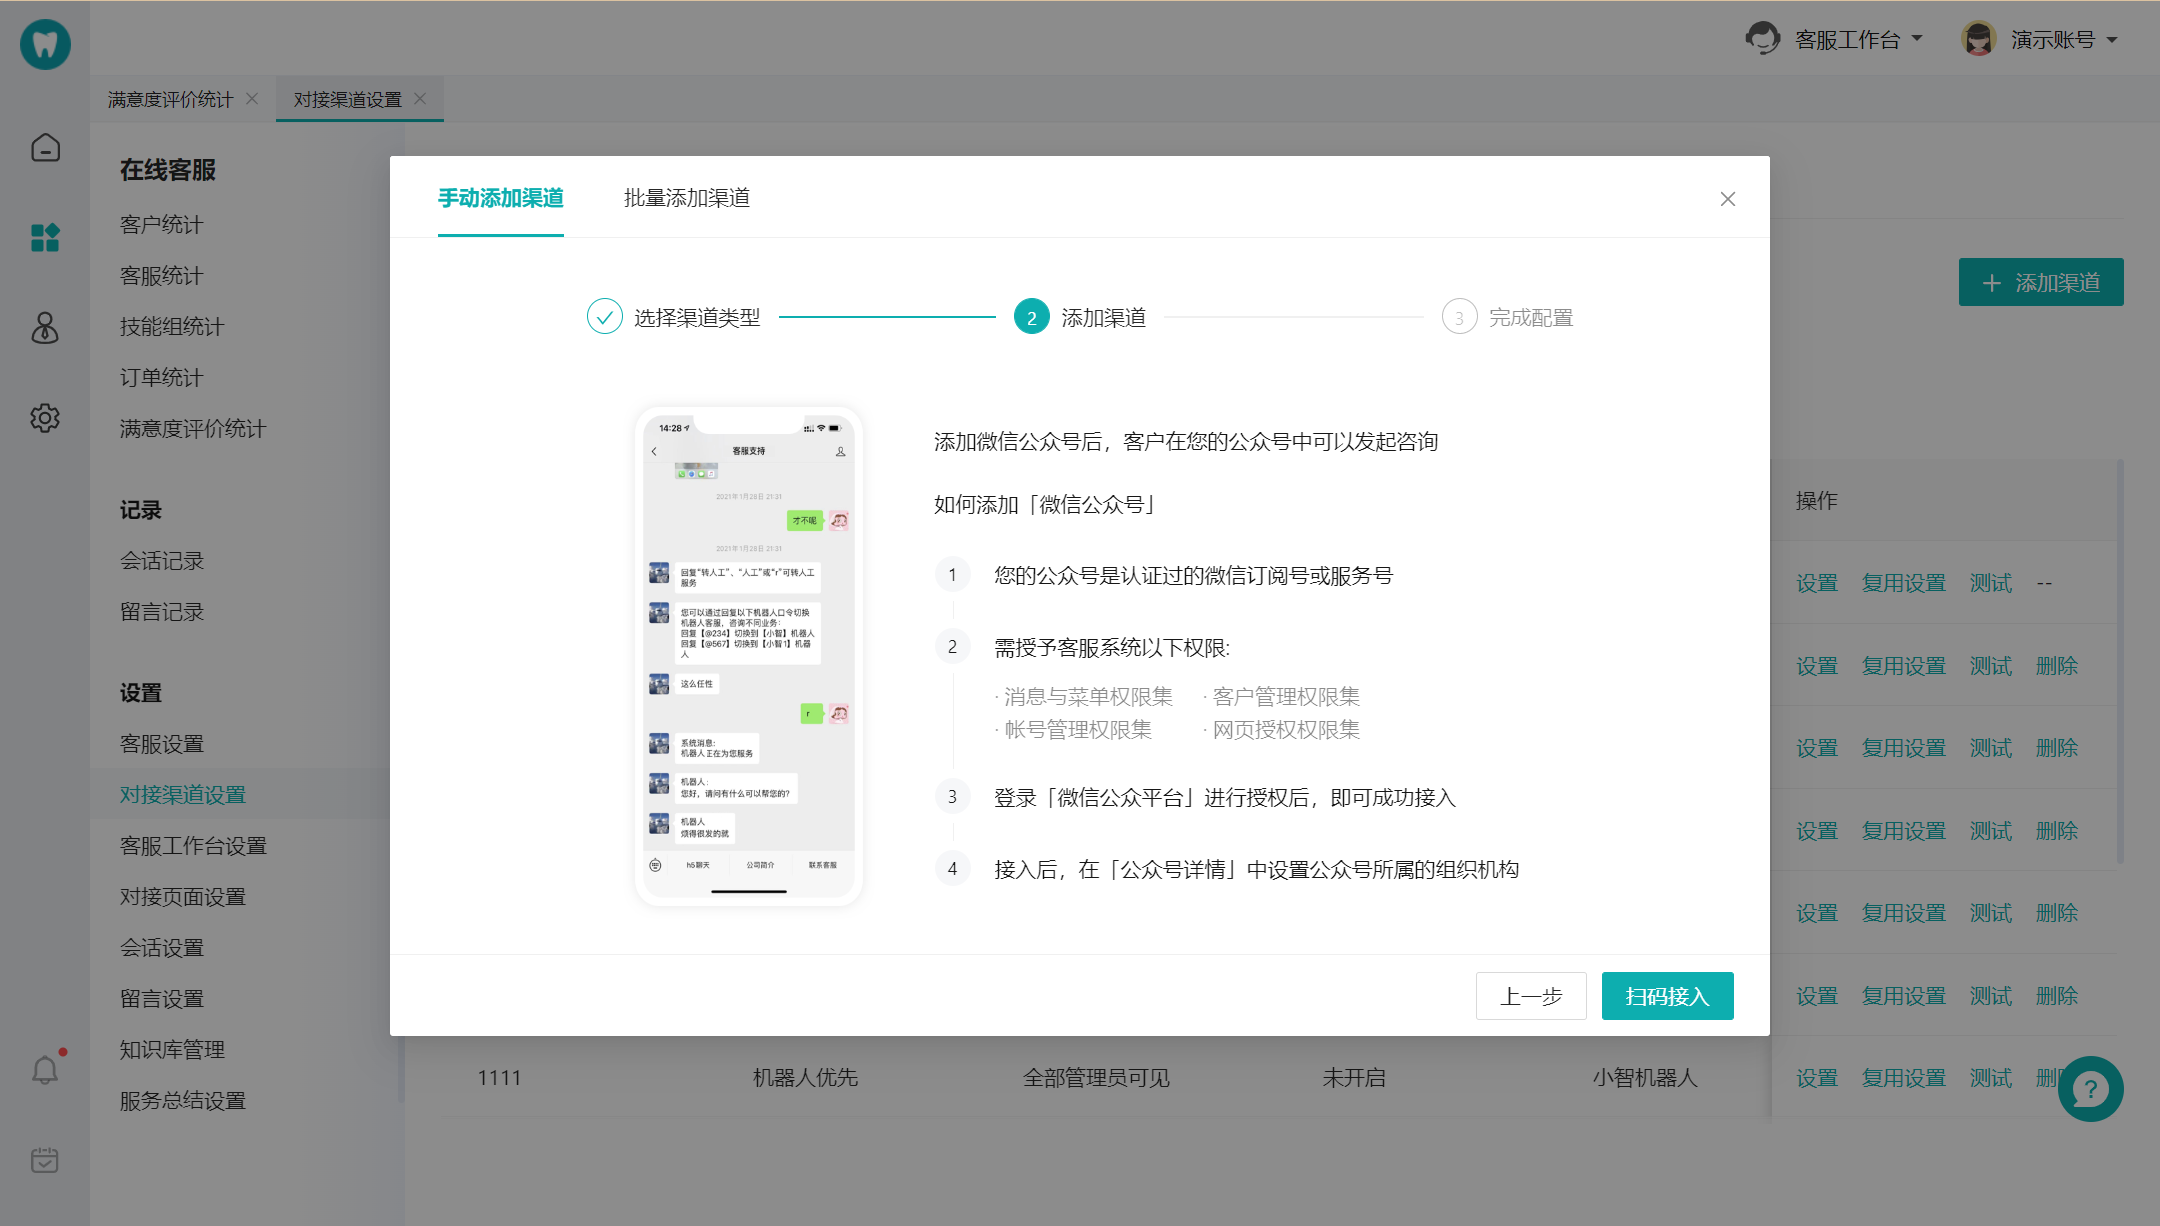Image resolution: width=2160 pixels, height=1226 pixels.
Task: Expand the 客服工作台 dropdown
Action: [1917, 39]
